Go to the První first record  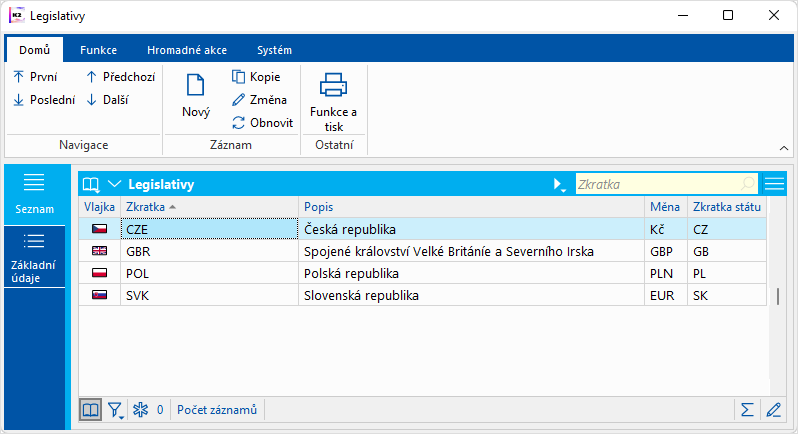pos(35,77)
